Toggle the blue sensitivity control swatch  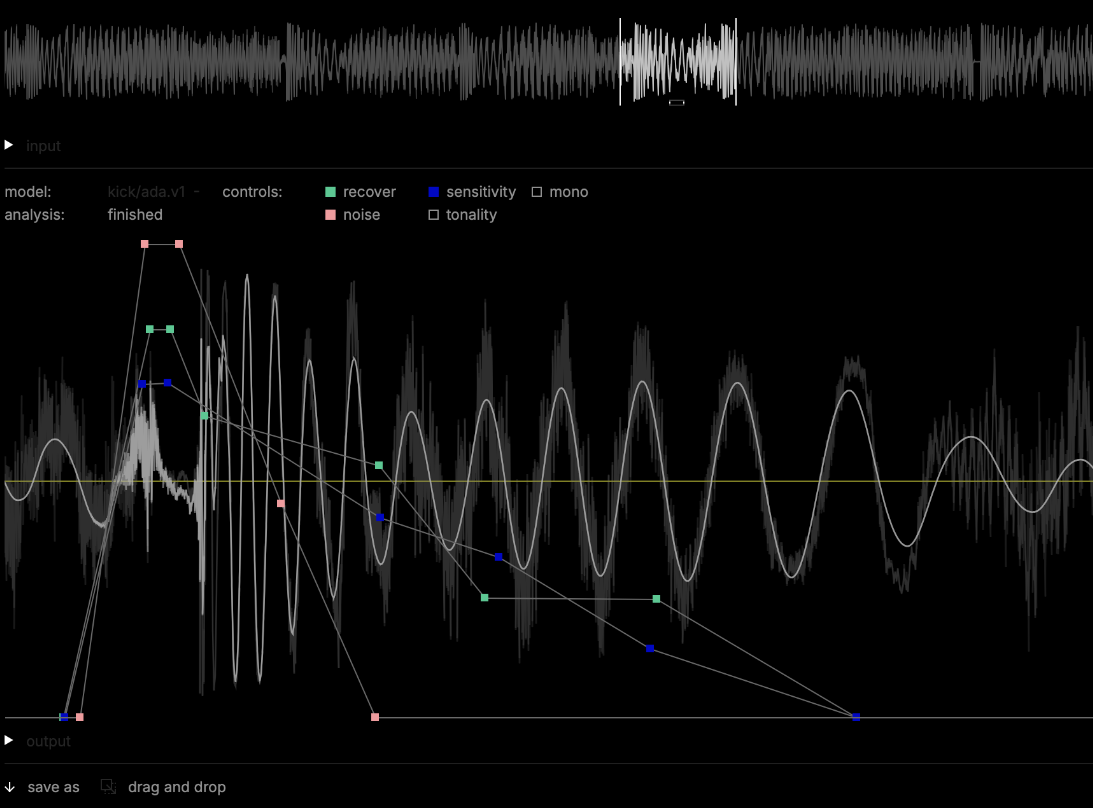pyautogui.click(x=434, y=192)
